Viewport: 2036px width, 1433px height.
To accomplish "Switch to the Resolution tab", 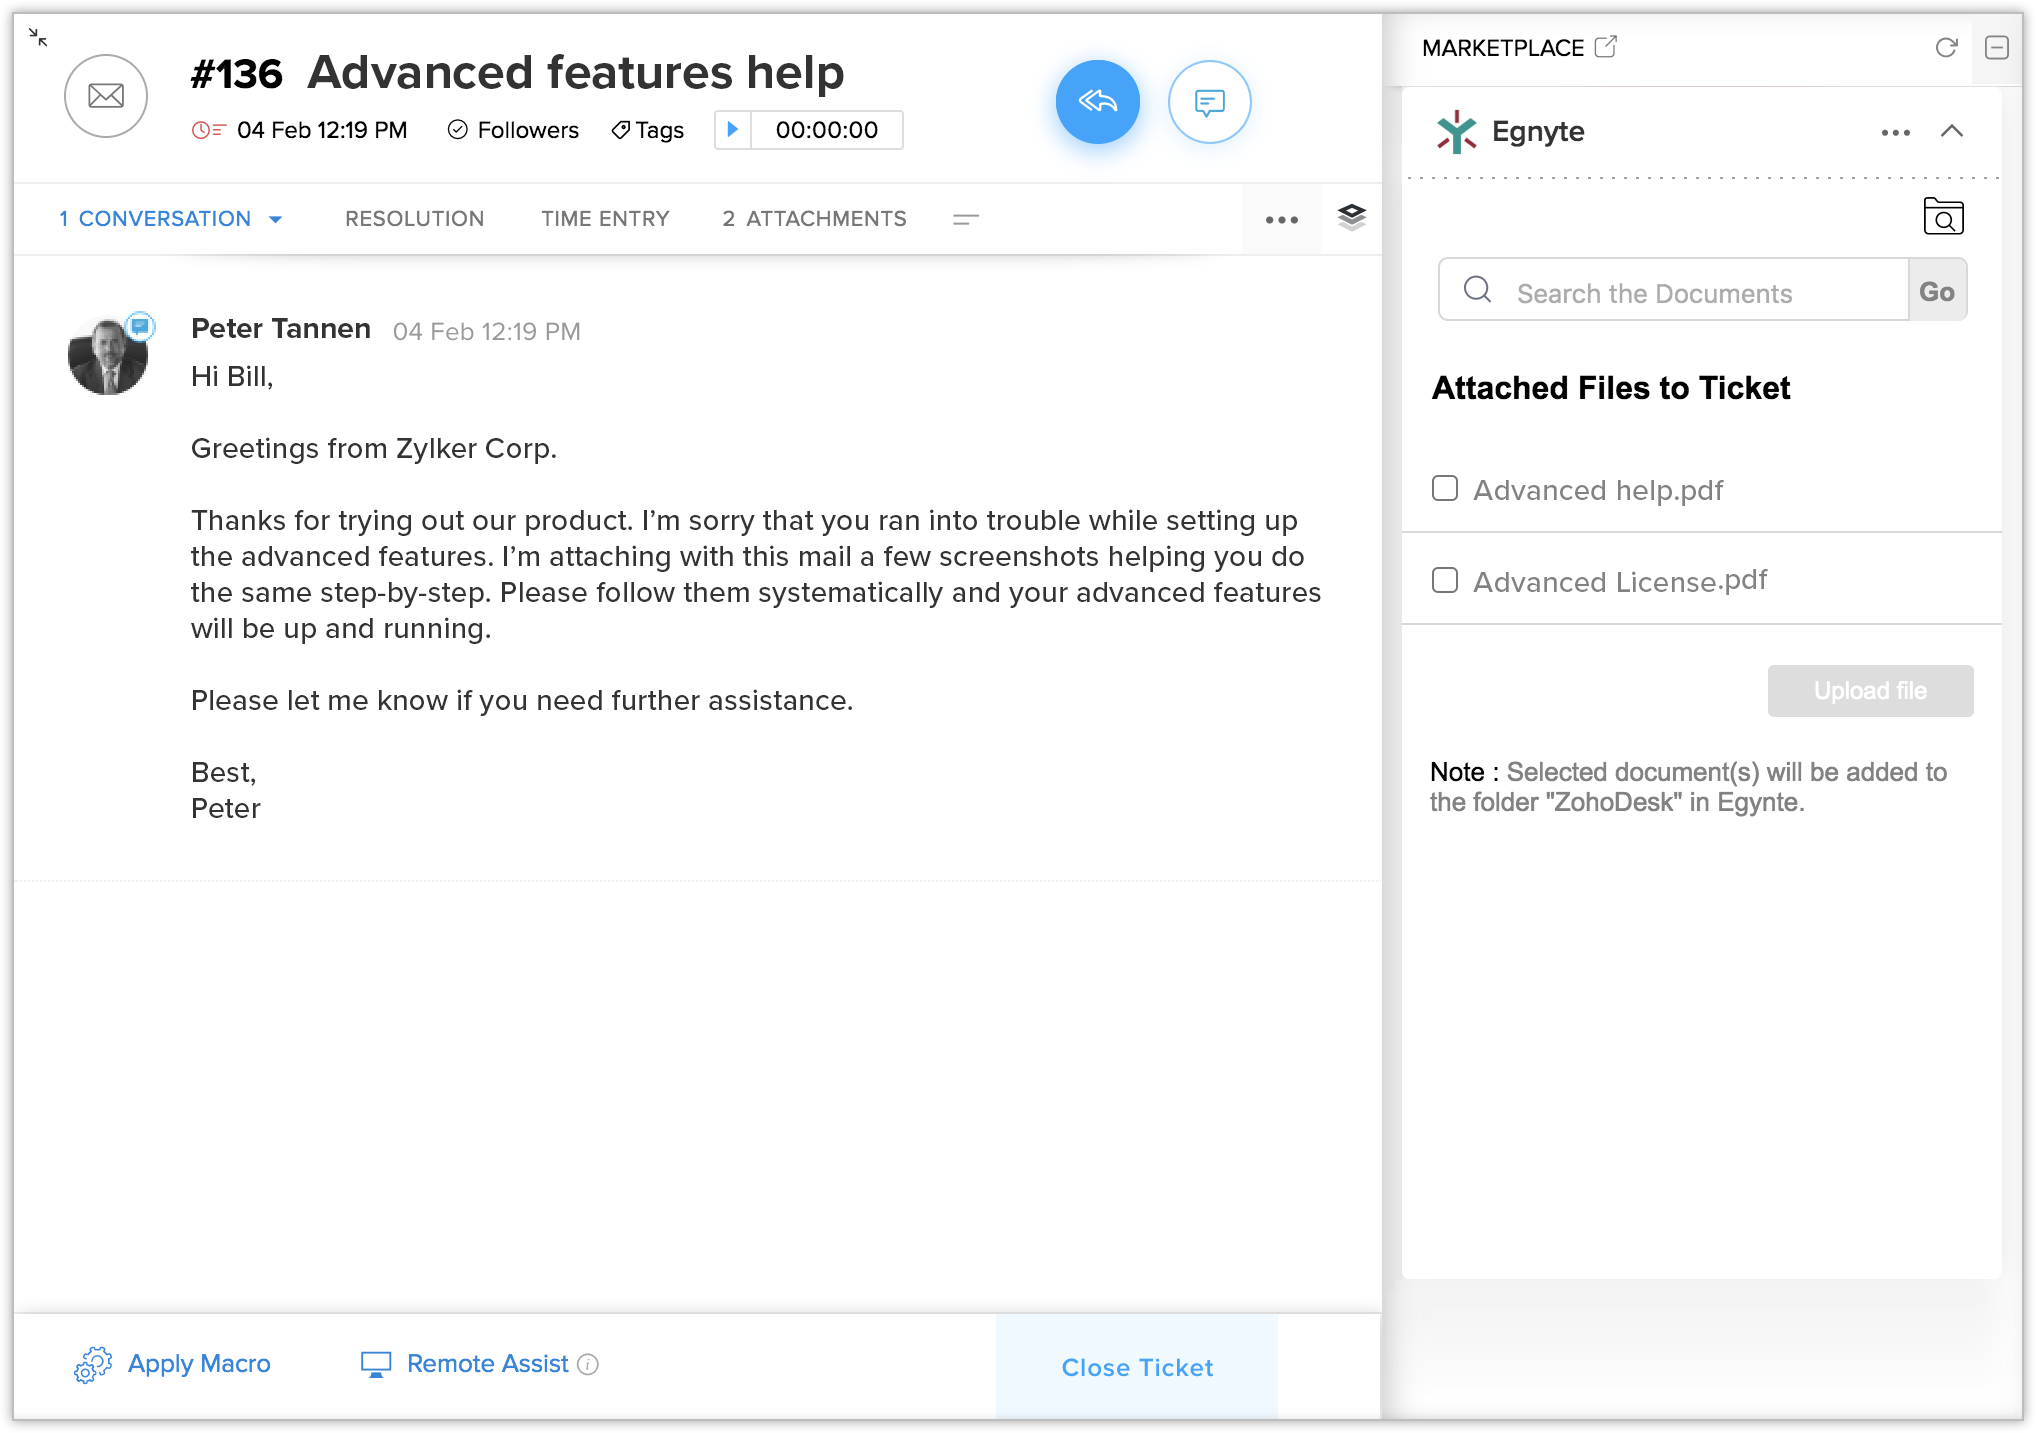I will point(414,219).
